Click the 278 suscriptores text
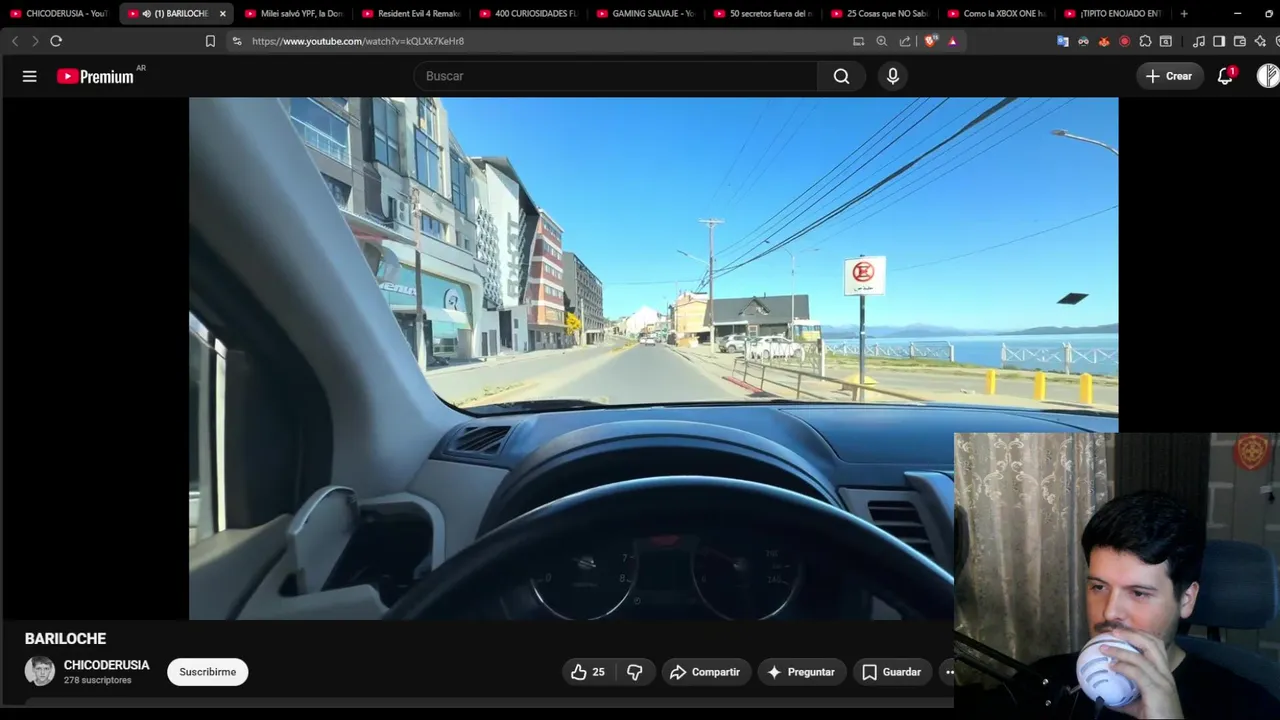1280x720 pixels. point(98,680)
